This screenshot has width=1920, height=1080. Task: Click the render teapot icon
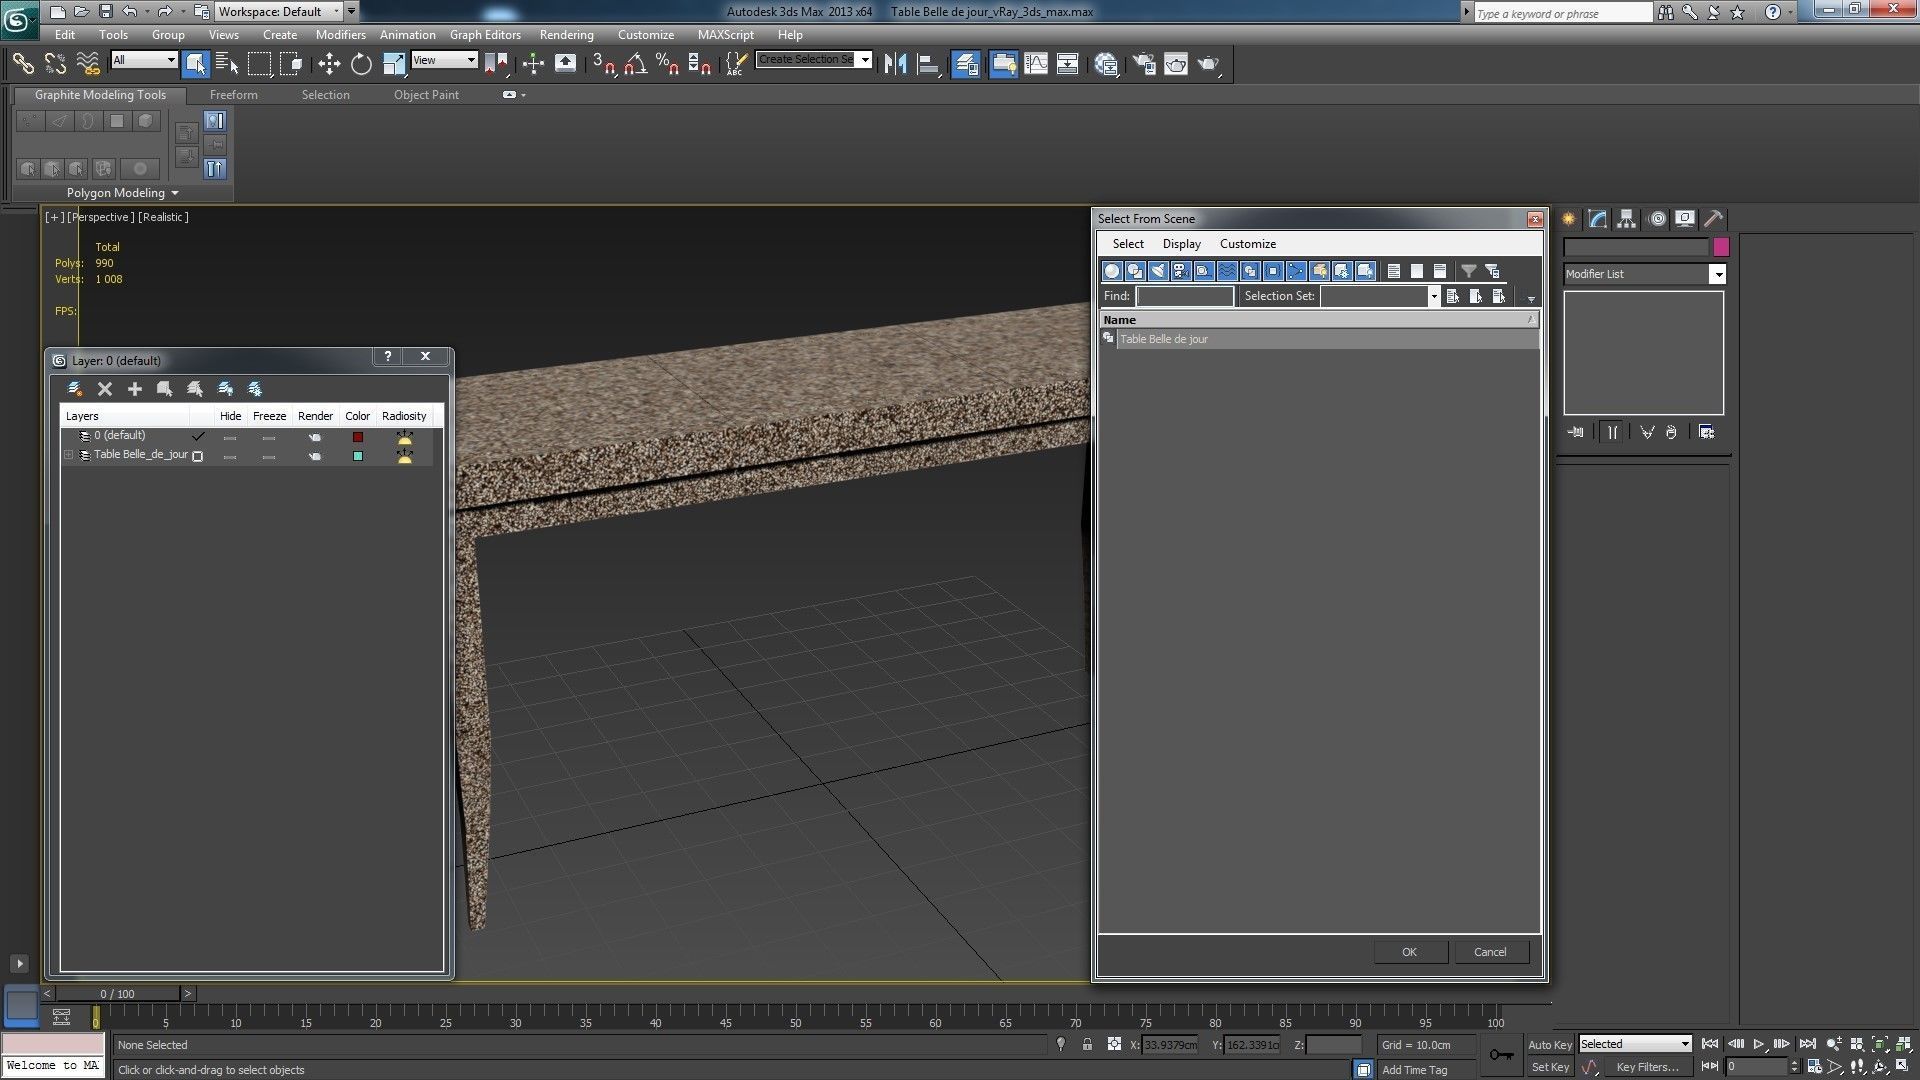tap(1208, 64)
